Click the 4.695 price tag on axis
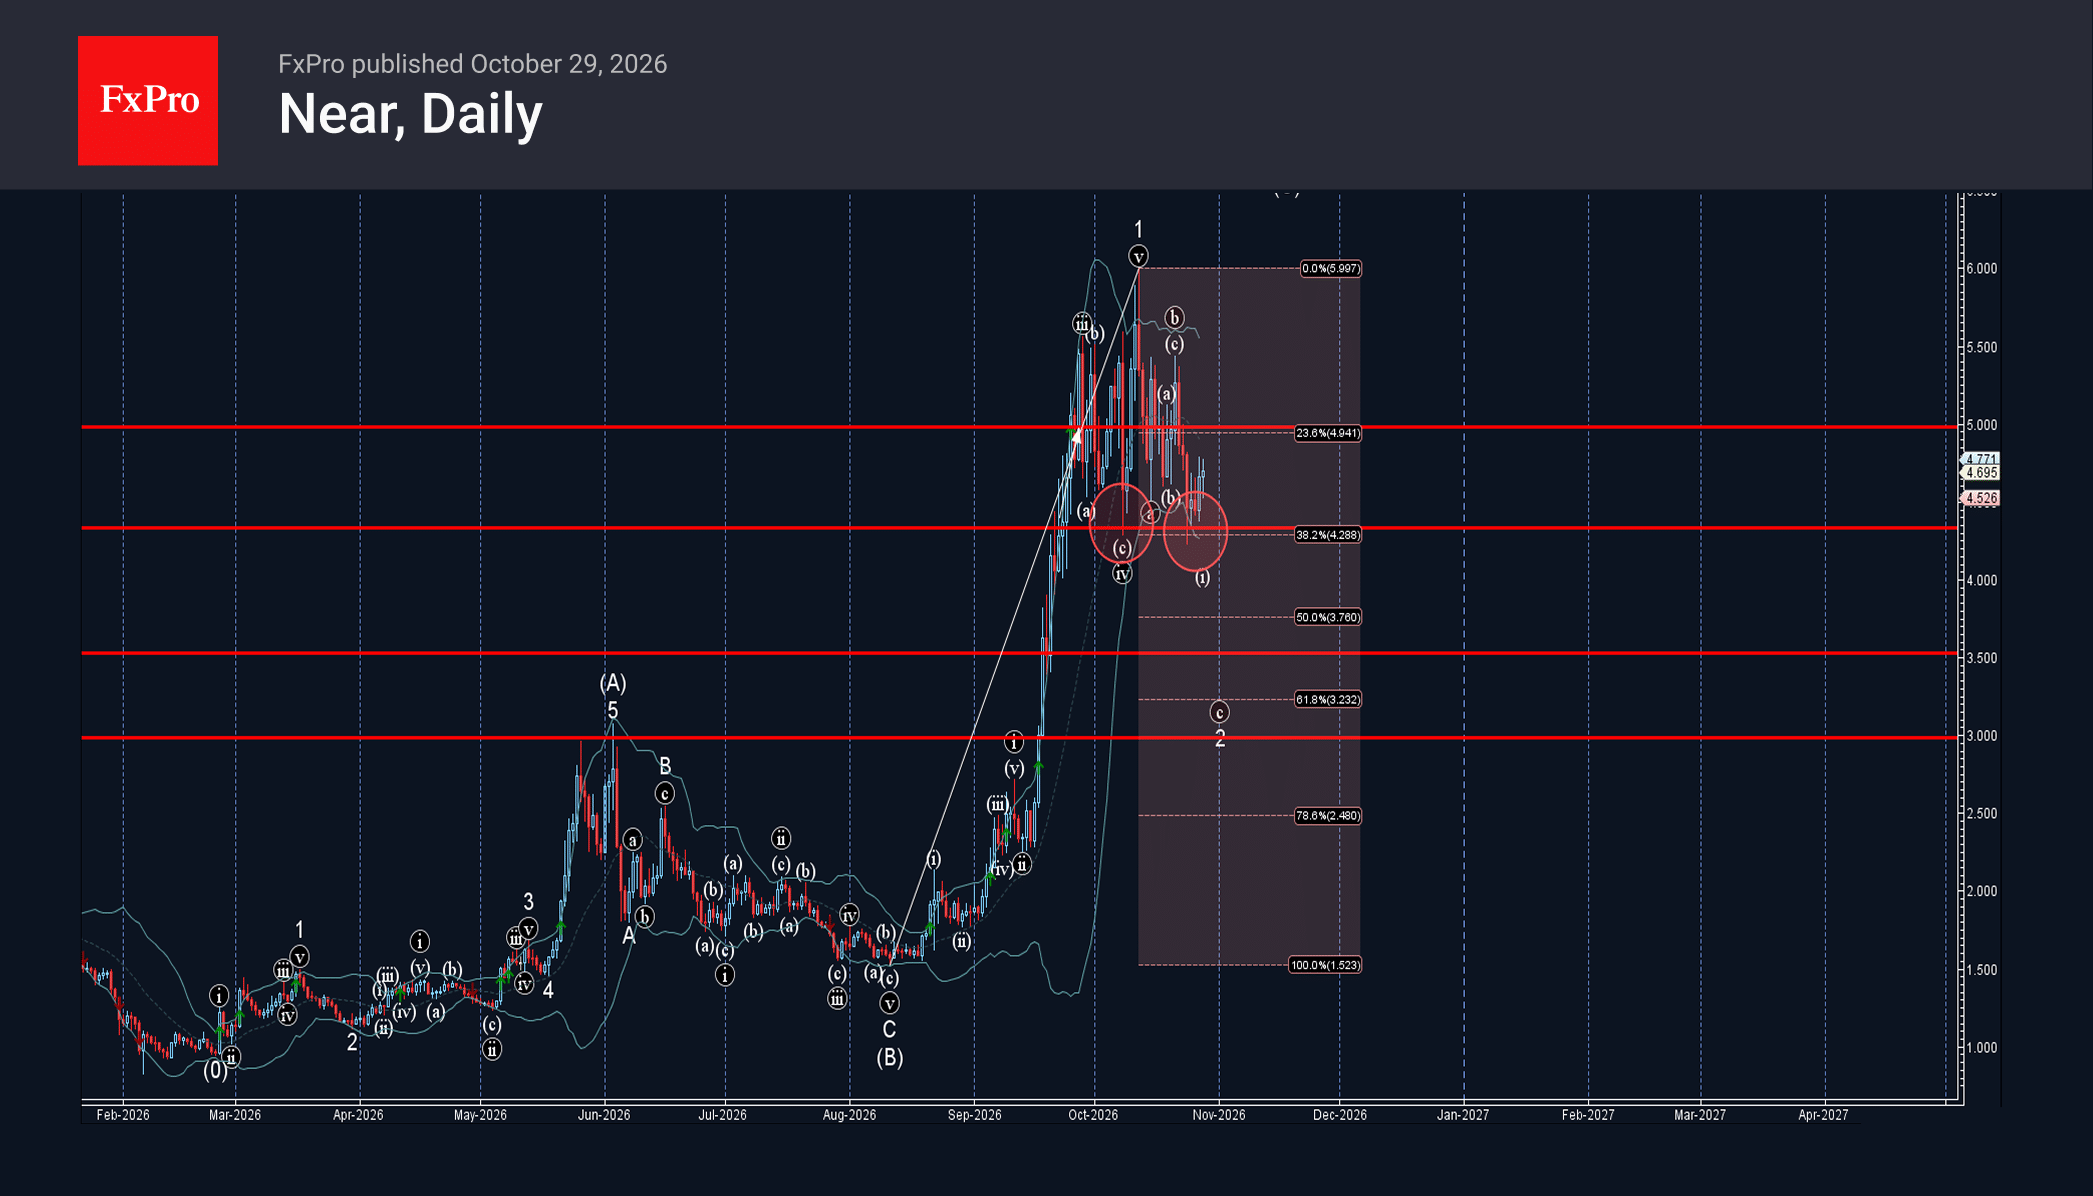This screenshot has height=1196, width=2093. click(x=1980, y=473)
